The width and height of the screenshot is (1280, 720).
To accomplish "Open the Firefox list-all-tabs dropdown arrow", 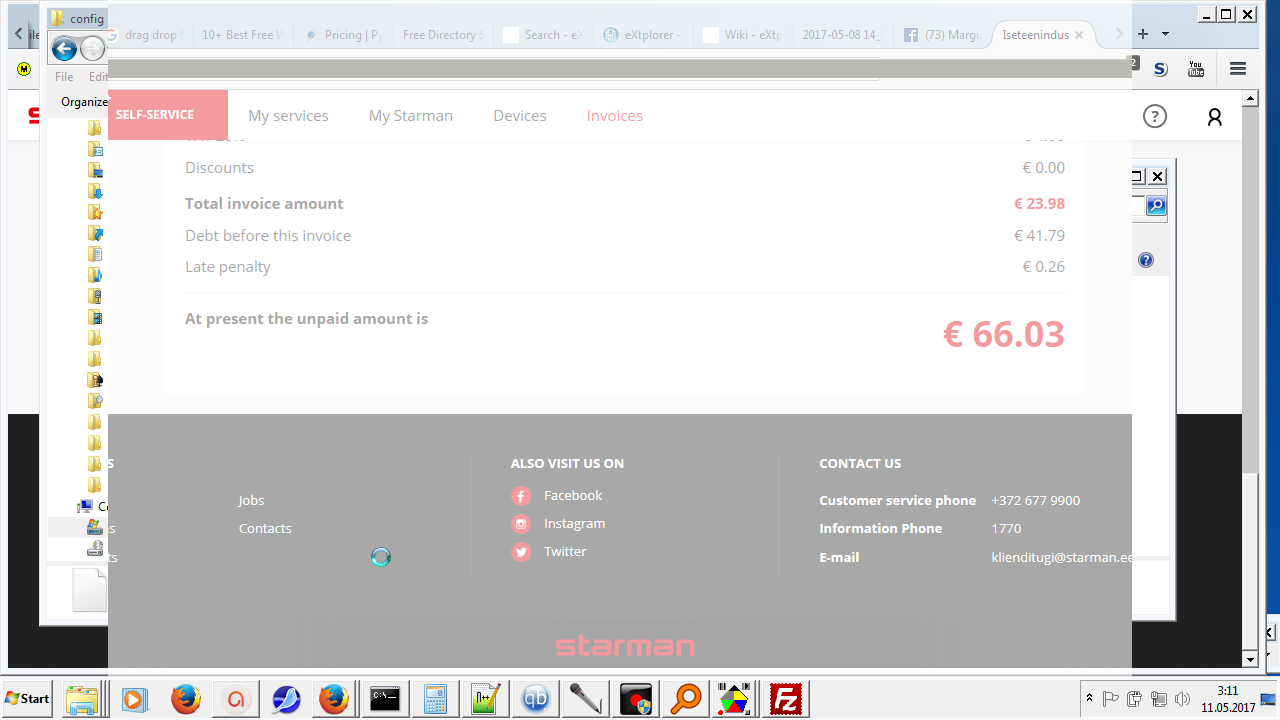I will tap(1166, 34).
